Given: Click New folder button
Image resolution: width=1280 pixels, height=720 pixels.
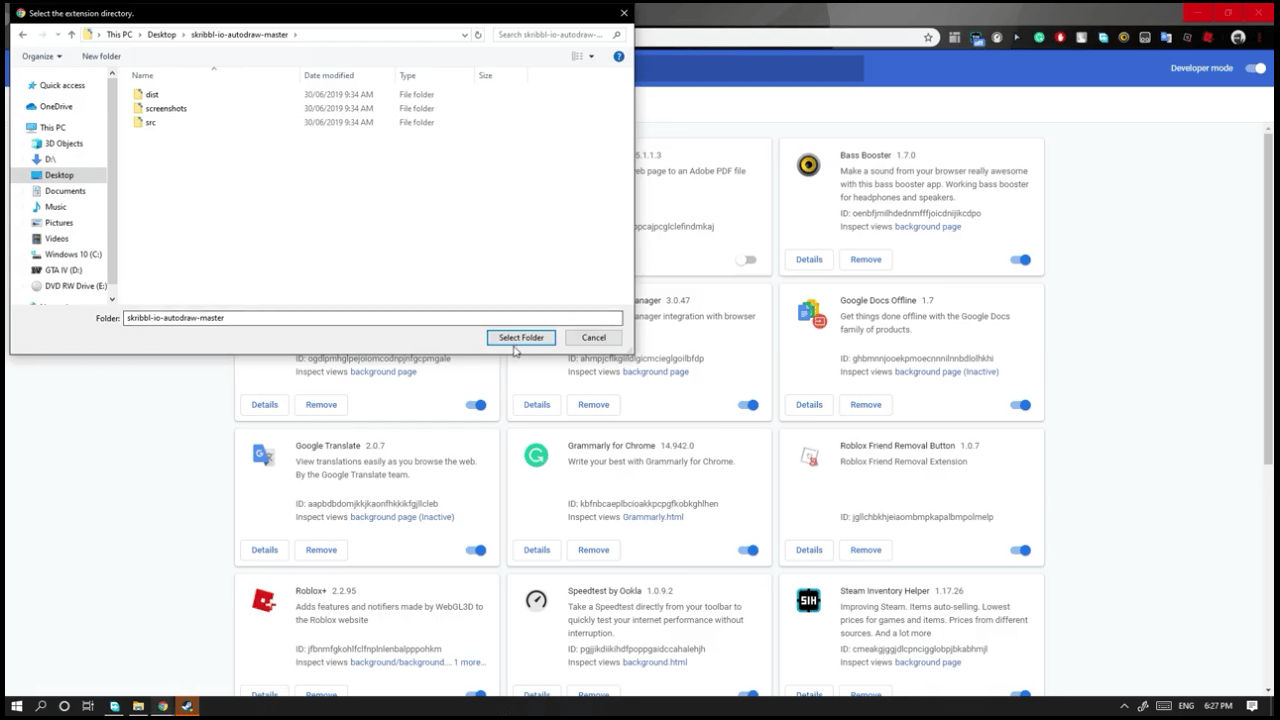Looking at the screenshot, I should pos(101,56).
